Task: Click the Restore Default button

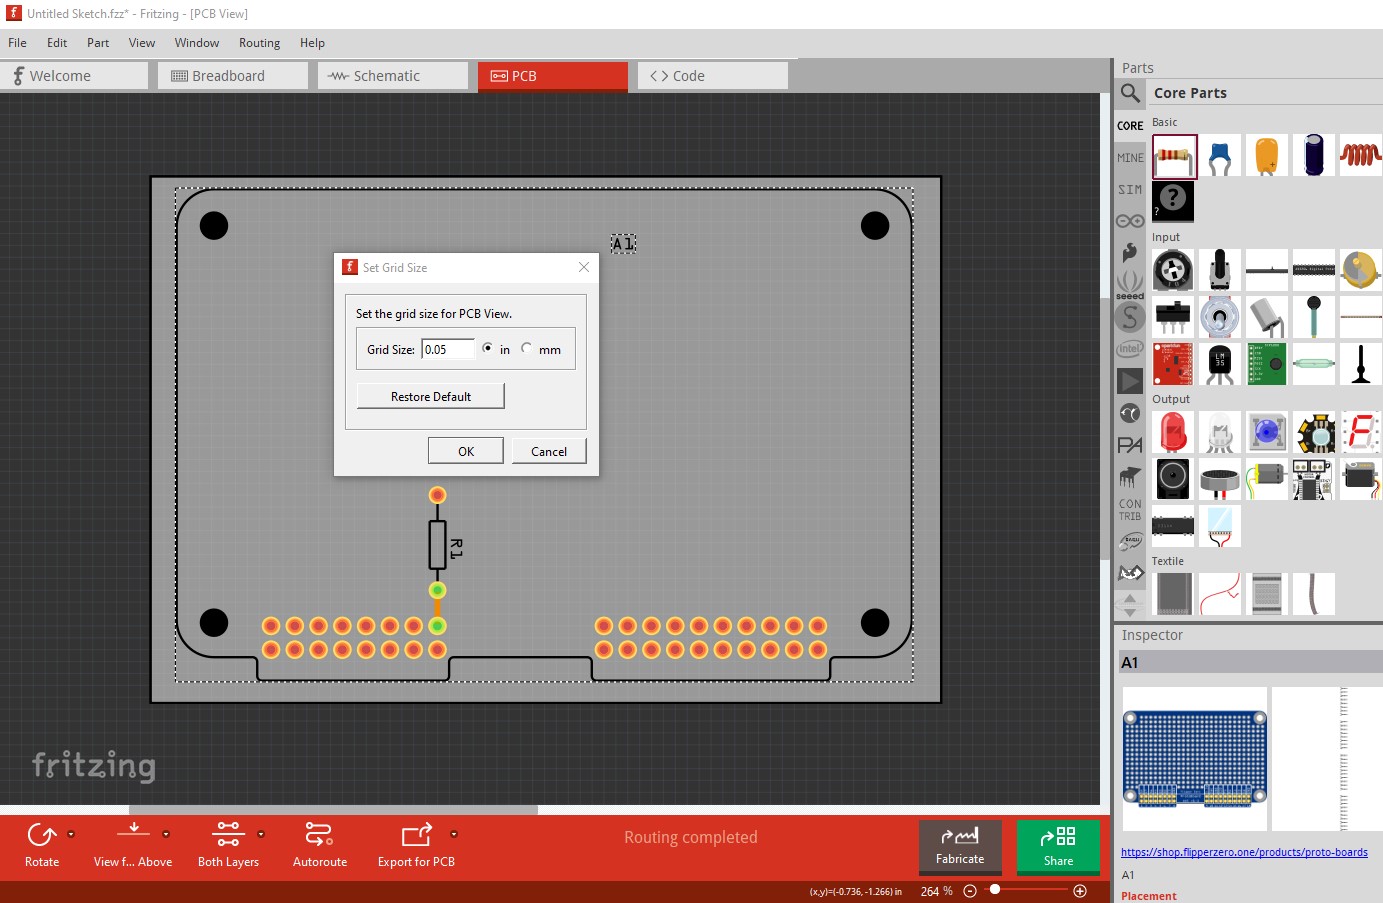Action: tap(430, 395)
